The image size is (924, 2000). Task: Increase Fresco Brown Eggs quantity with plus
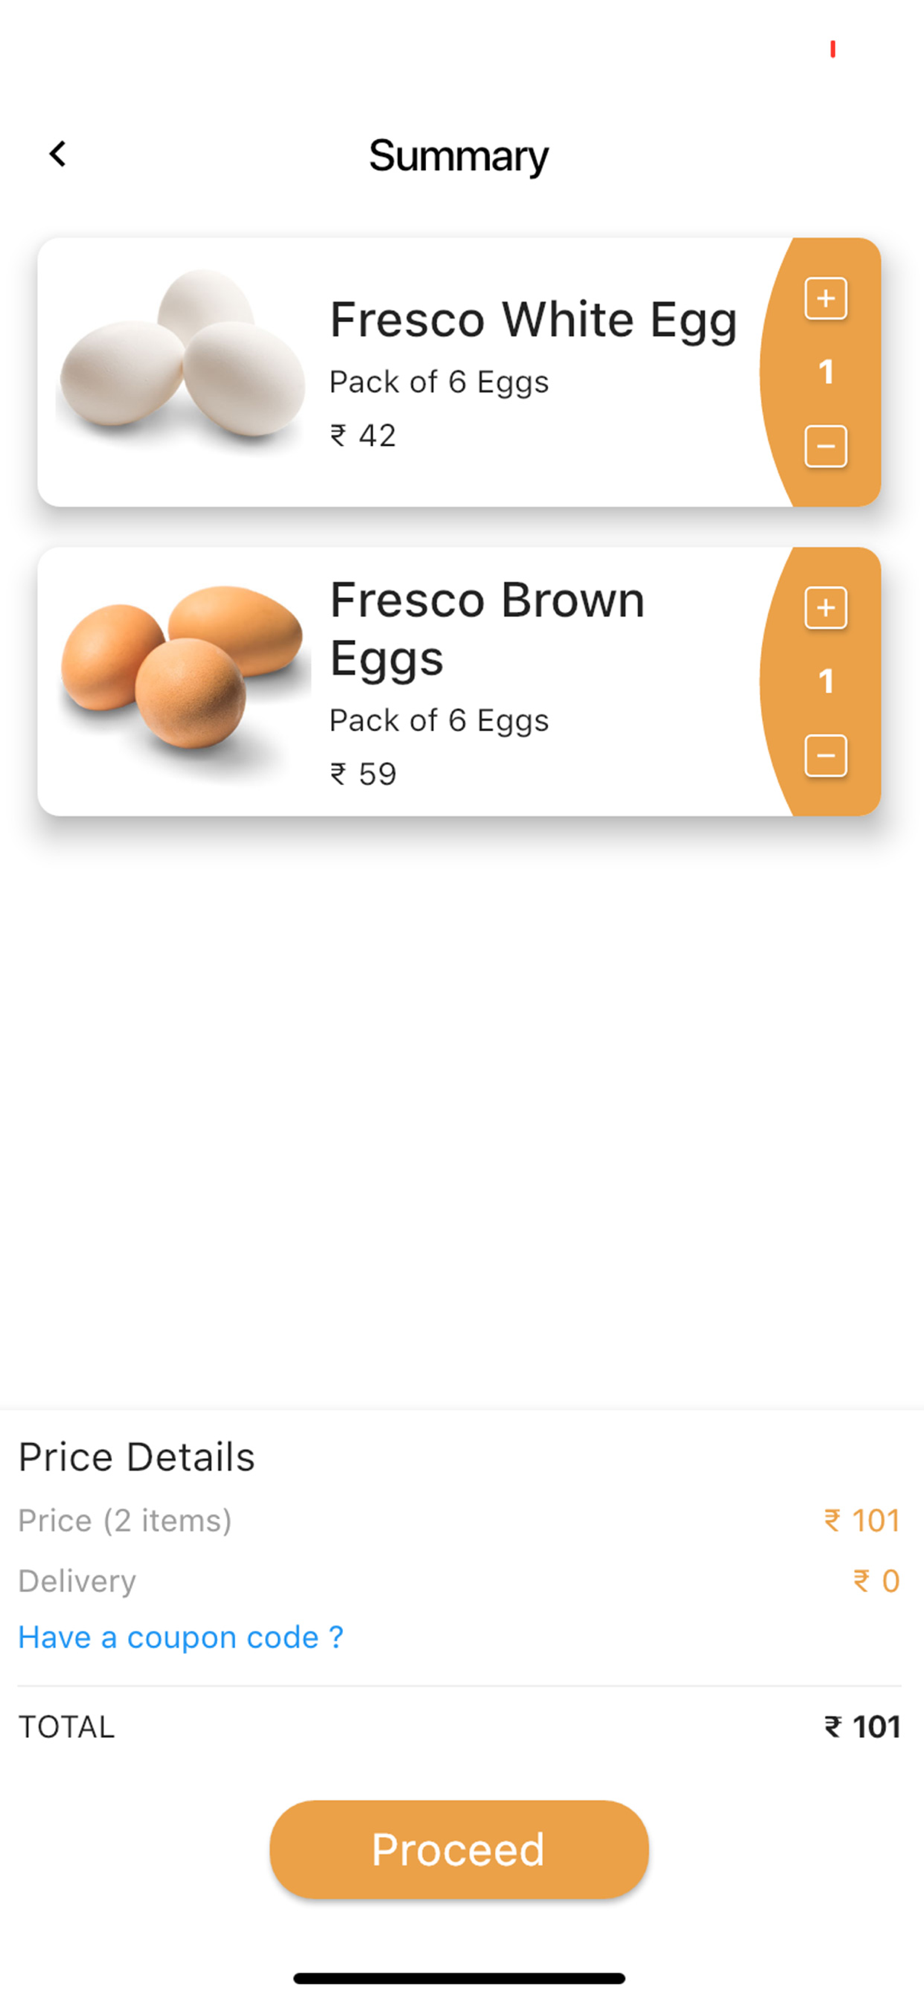click(826, 608)
